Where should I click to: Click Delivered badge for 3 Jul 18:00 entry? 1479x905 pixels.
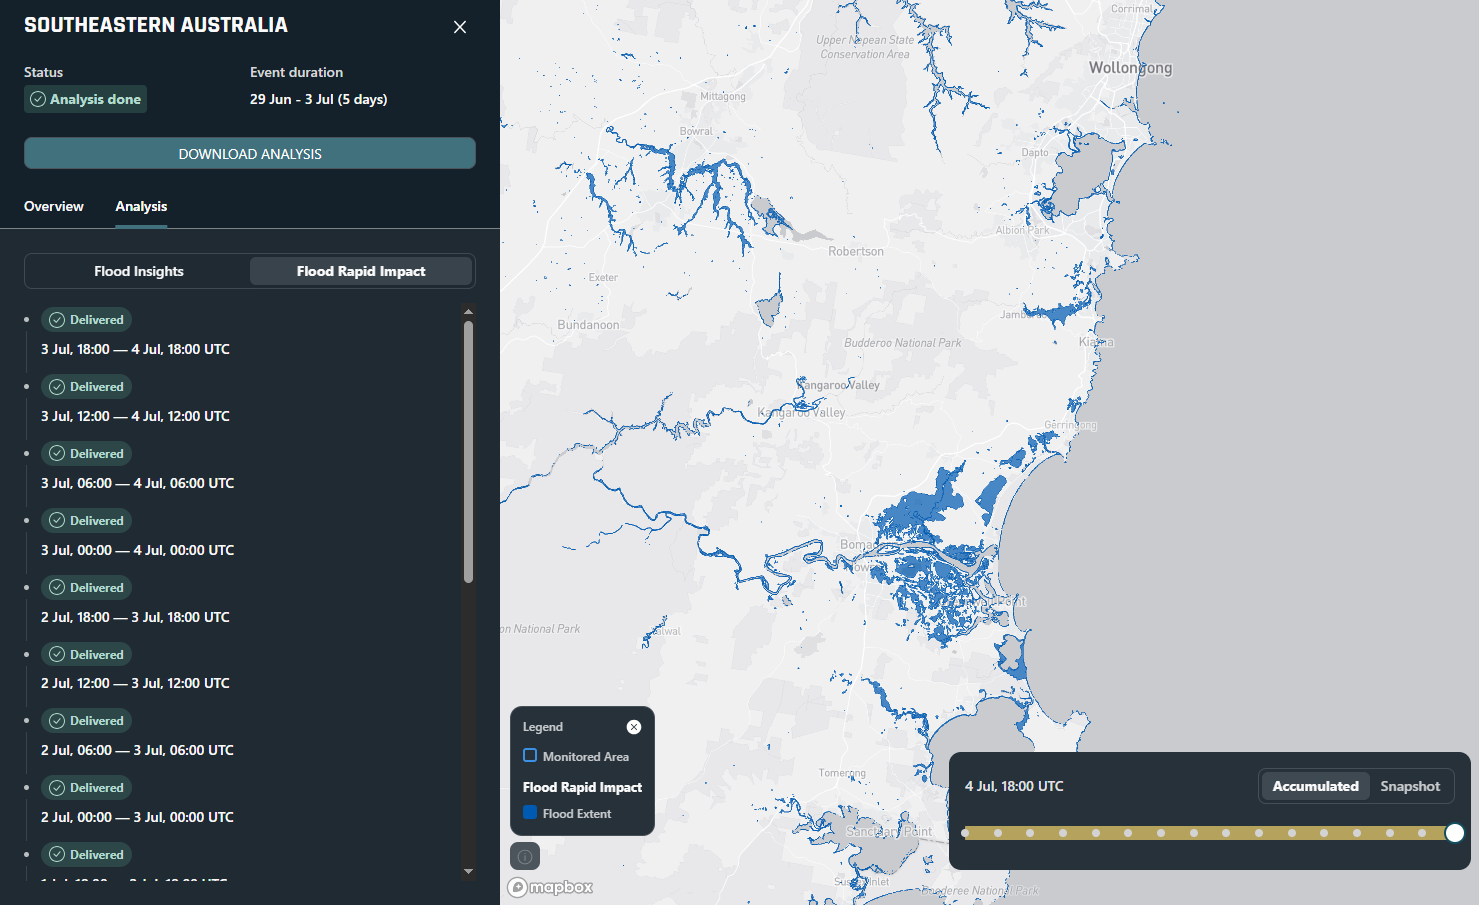[x=87, y=320]
